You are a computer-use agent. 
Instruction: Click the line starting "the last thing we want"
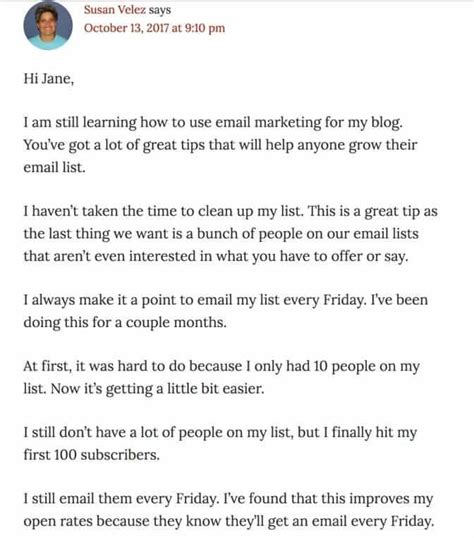point(221,234)
